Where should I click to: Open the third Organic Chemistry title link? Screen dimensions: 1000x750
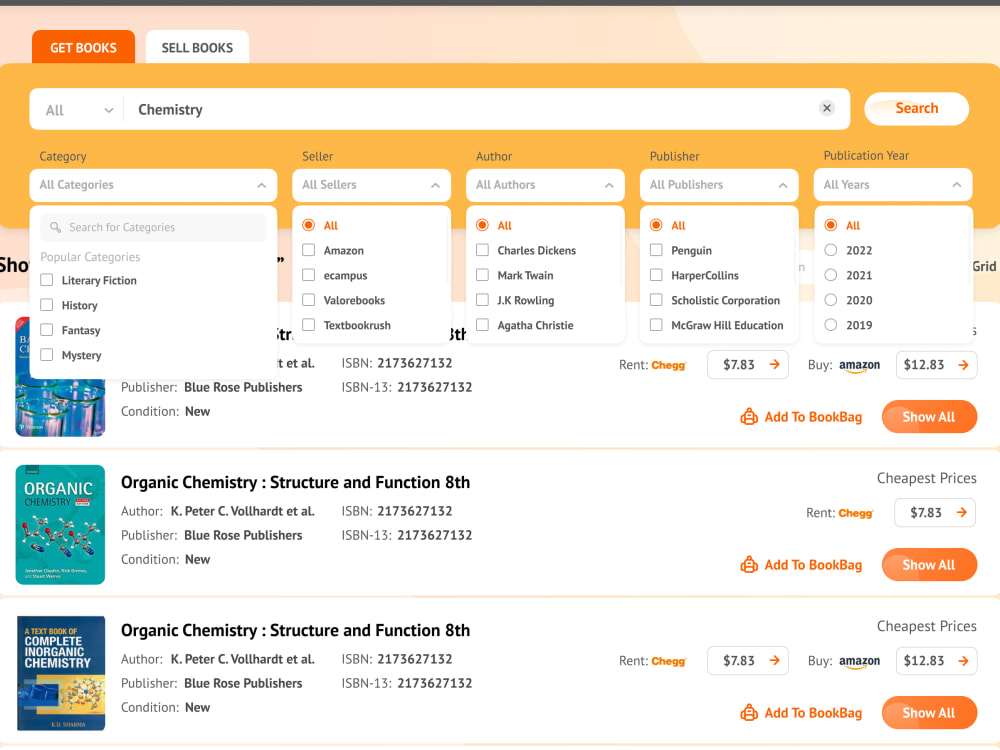pyautogui.click(x=295, y=630)
